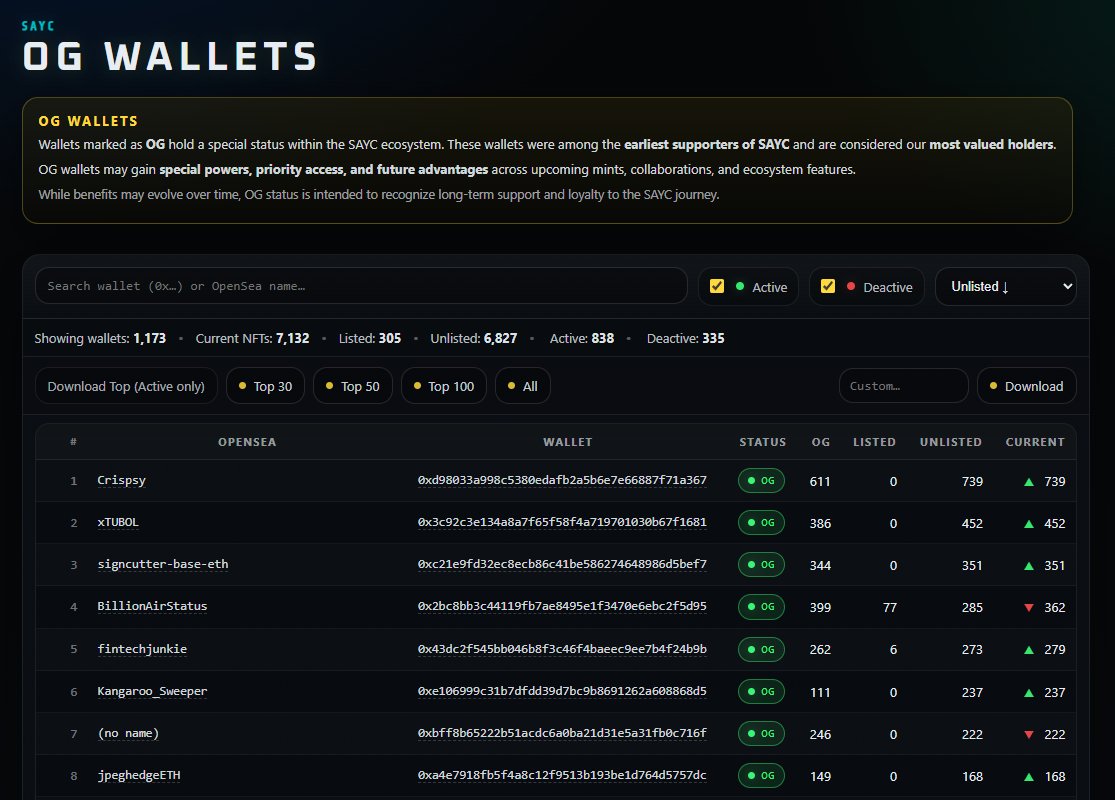Open Crispsy OpenSea profile link
This screenshot has height=800, width=1115.
coord(122,480)
